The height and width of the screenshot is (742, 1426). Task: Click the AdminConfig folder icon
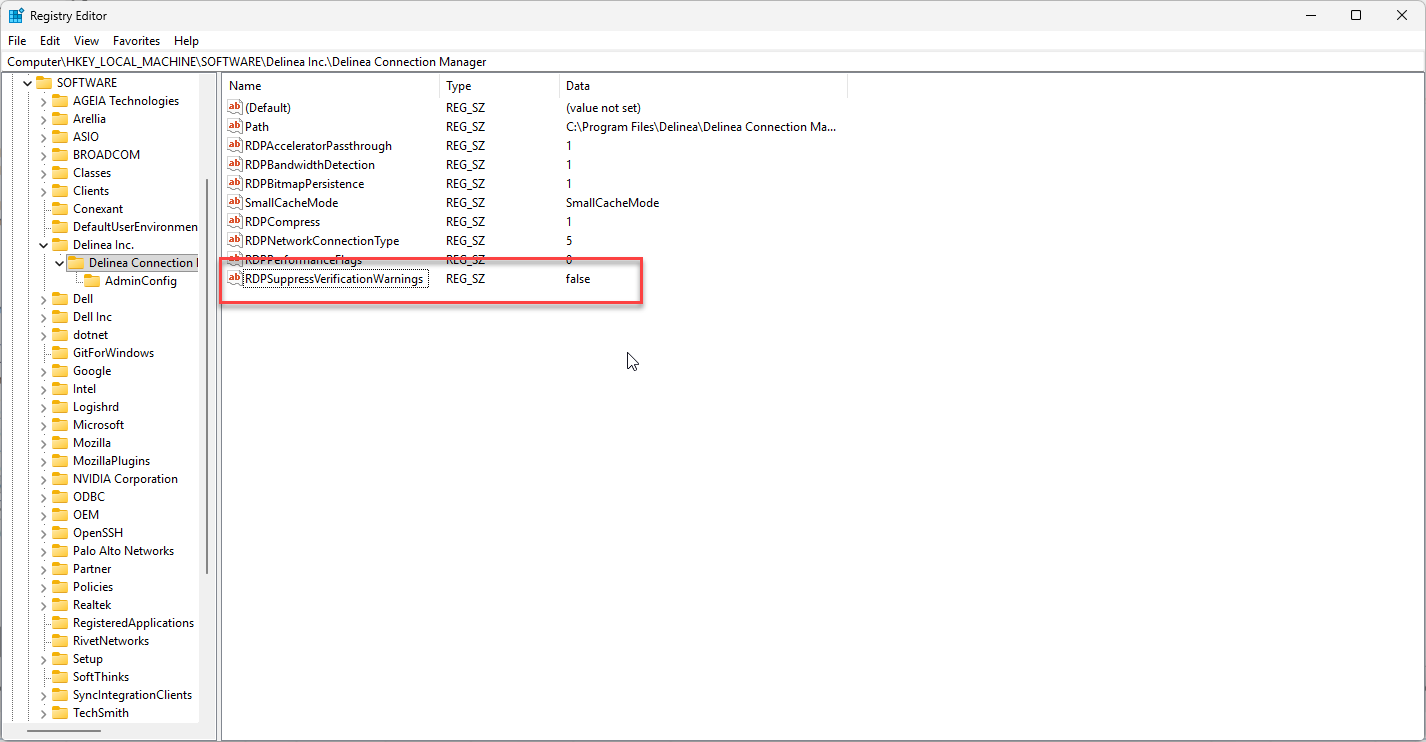click(92, 281)
